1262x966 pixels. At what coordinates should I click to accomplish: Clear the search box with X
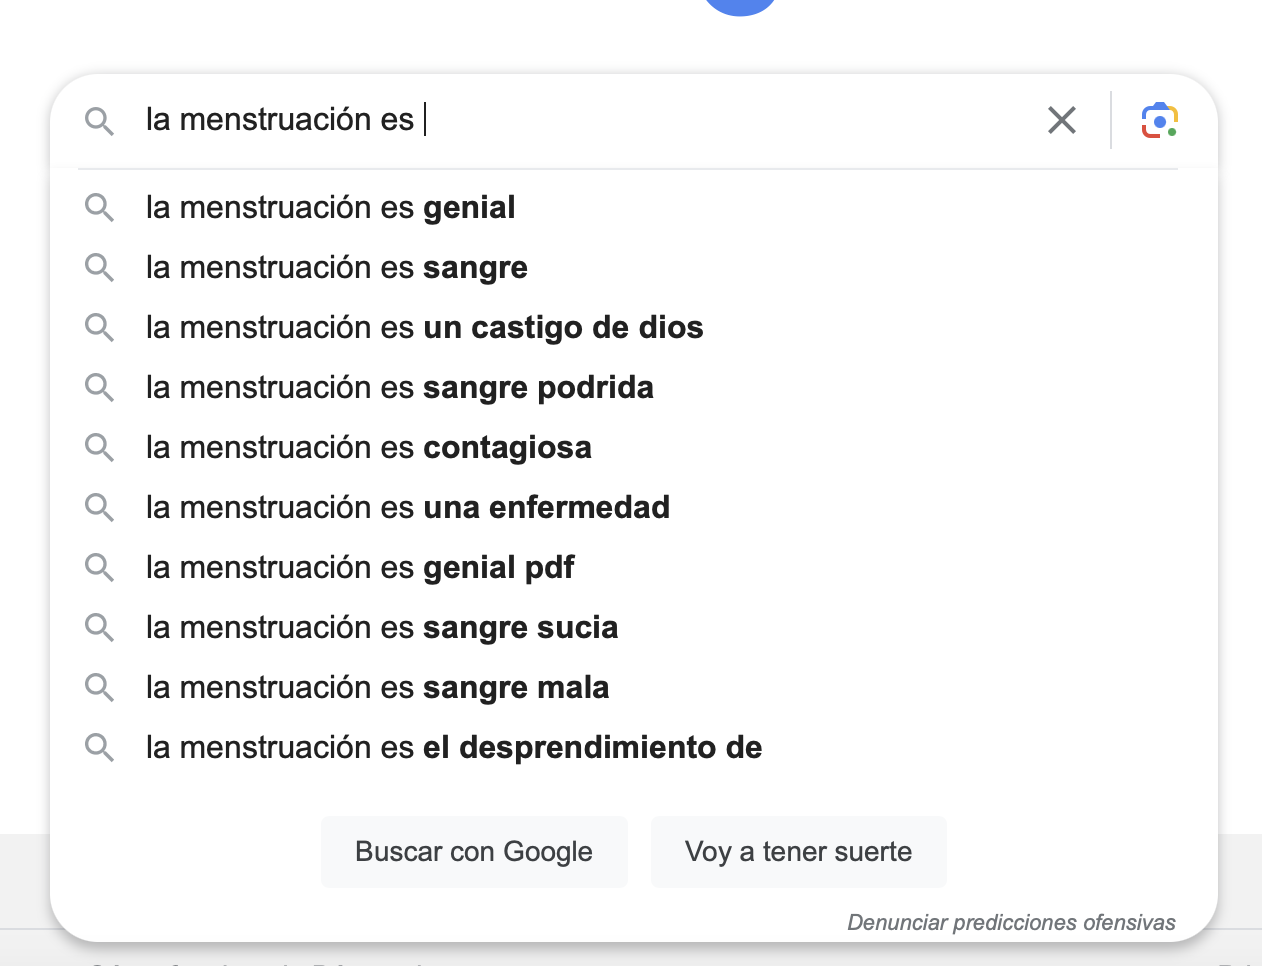(1062, 120)
